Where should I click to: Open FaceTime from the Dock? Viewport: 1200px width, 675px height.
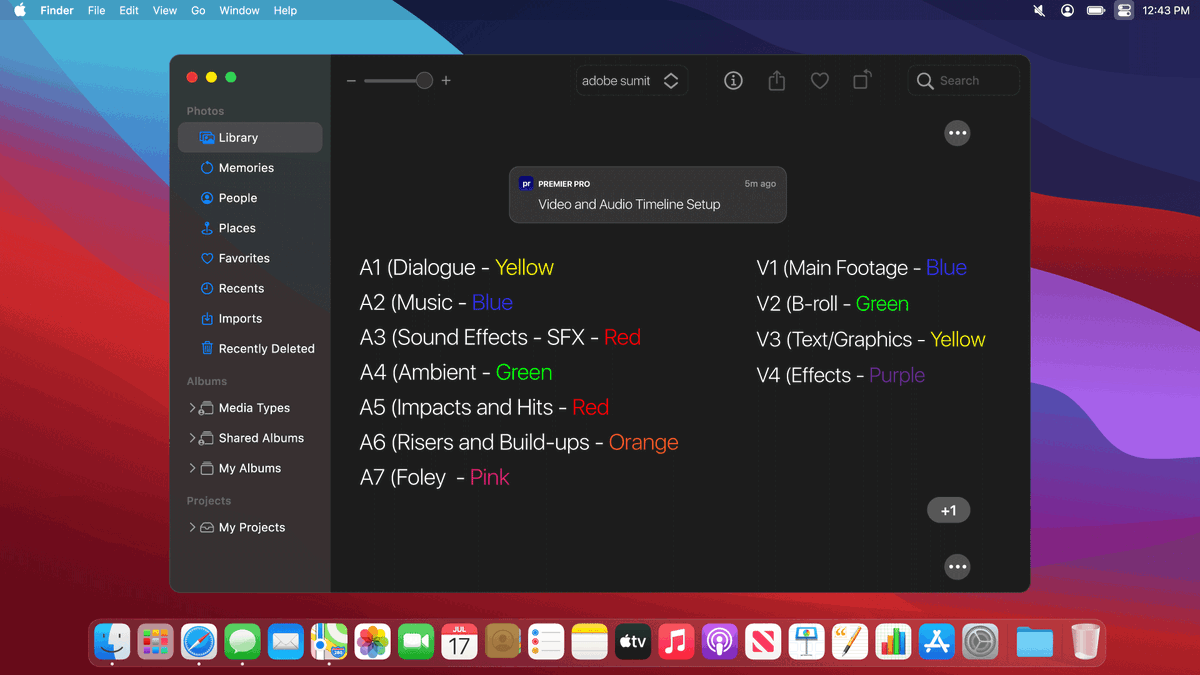point(416,642)
